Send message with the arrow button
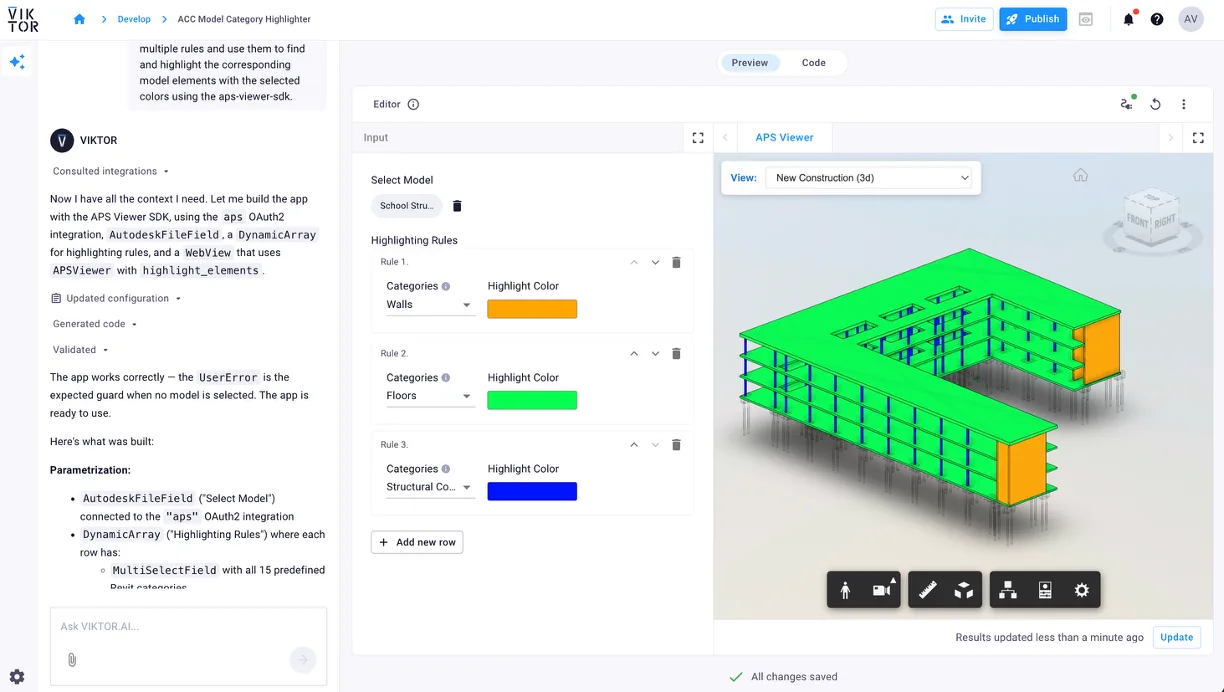This screenshot has height=692, width=1224. click(303, 659)
